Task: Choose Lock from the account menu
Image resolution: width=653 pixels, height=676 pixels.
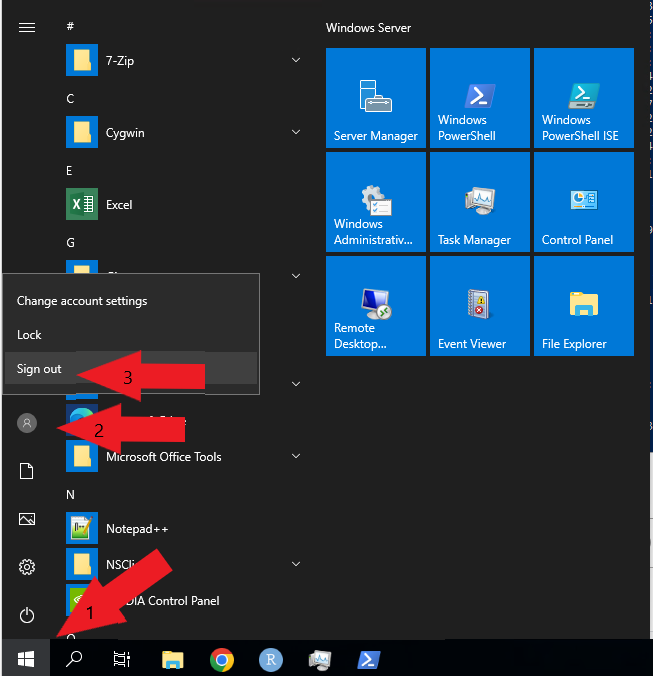Action: (x=131, y=335)
